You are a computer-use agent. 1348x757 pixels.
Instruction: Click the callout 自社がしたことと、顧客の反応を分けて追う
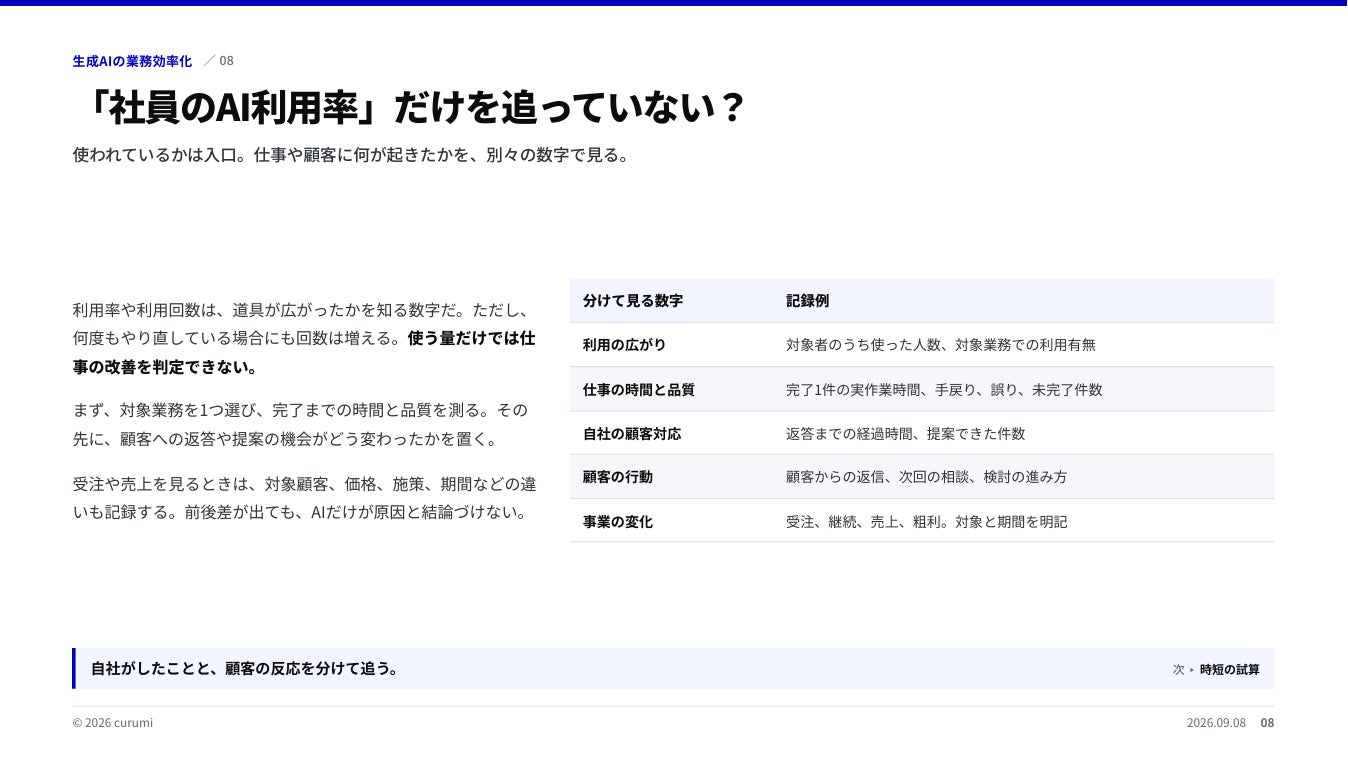[245, 668]
